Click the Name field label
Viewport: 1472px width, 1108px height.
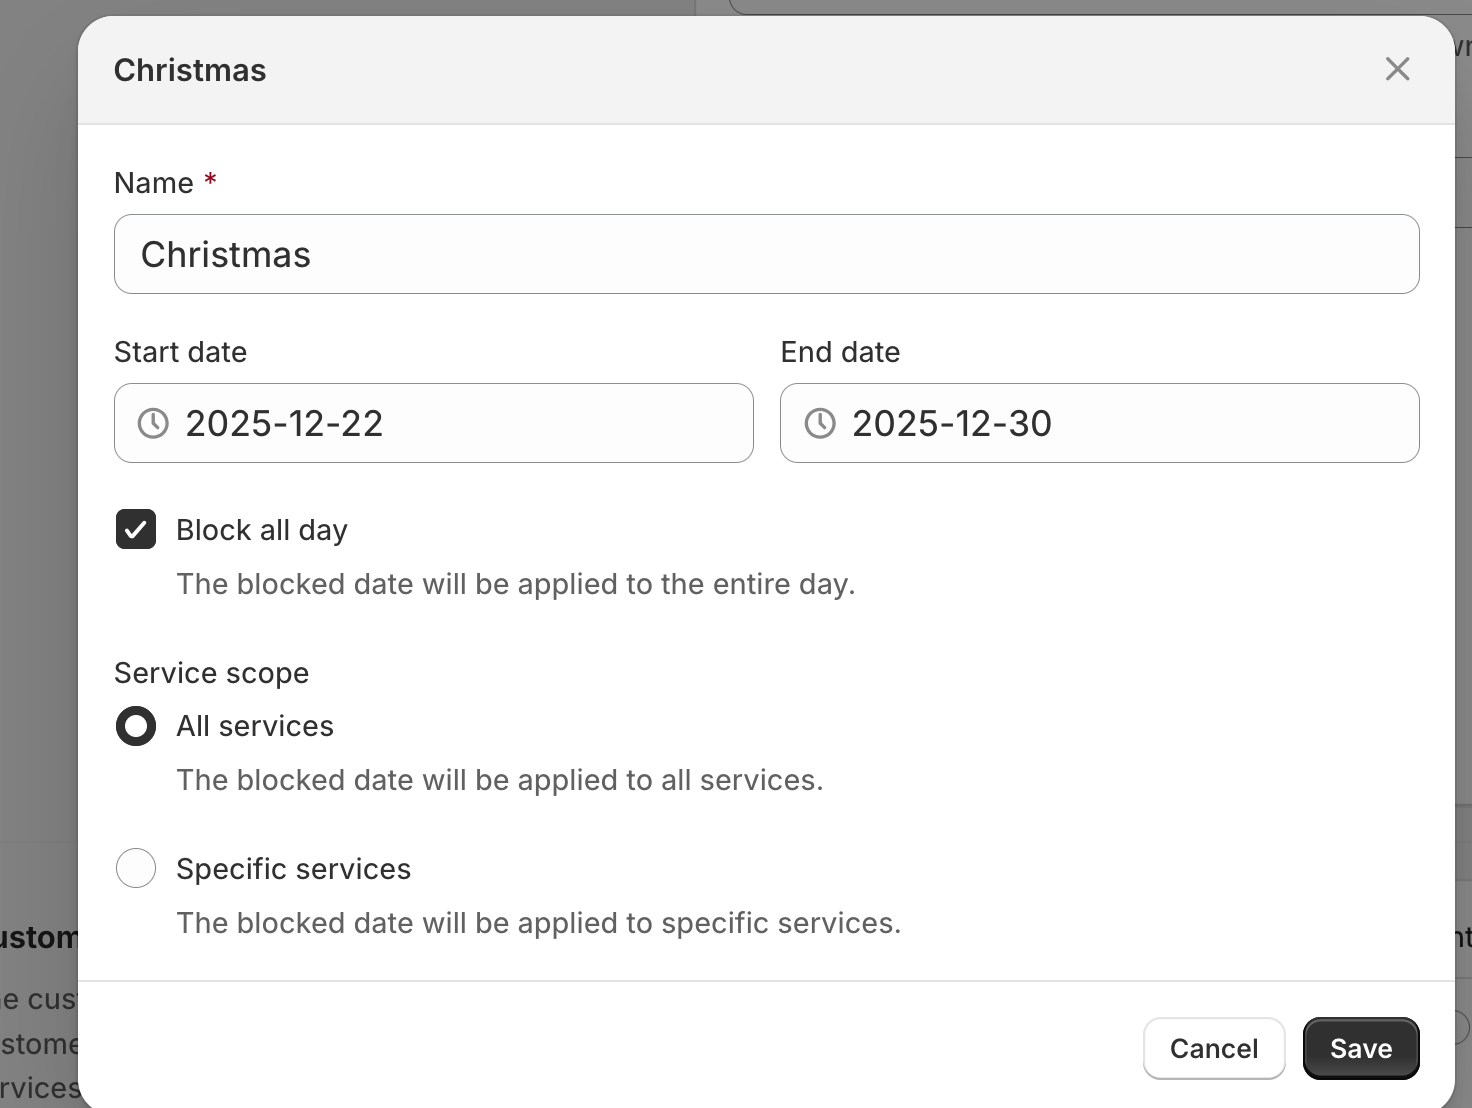[154, 183]
